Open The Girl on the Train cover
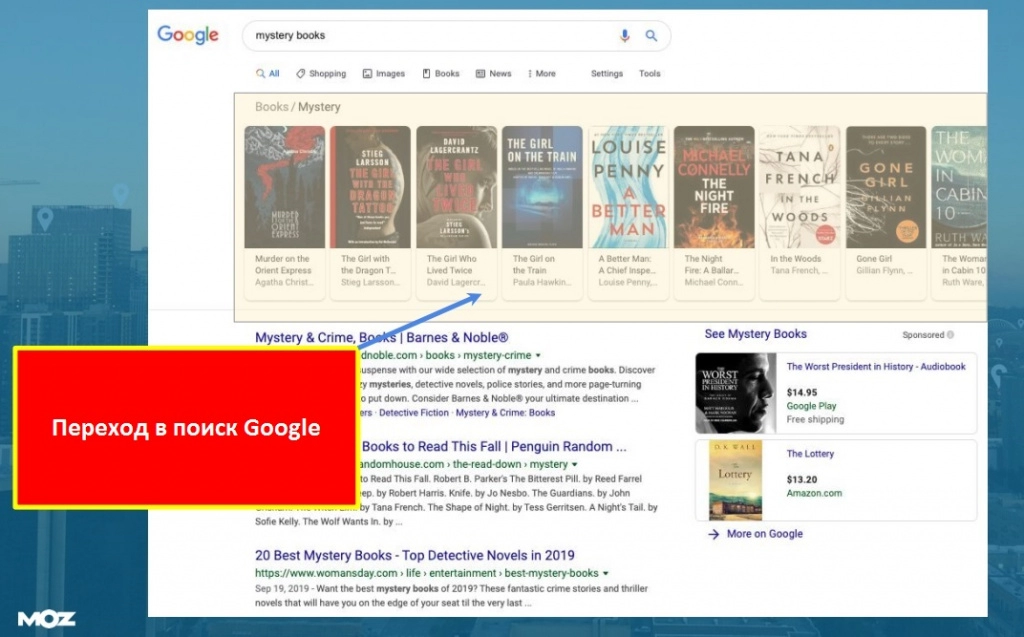 542,187
